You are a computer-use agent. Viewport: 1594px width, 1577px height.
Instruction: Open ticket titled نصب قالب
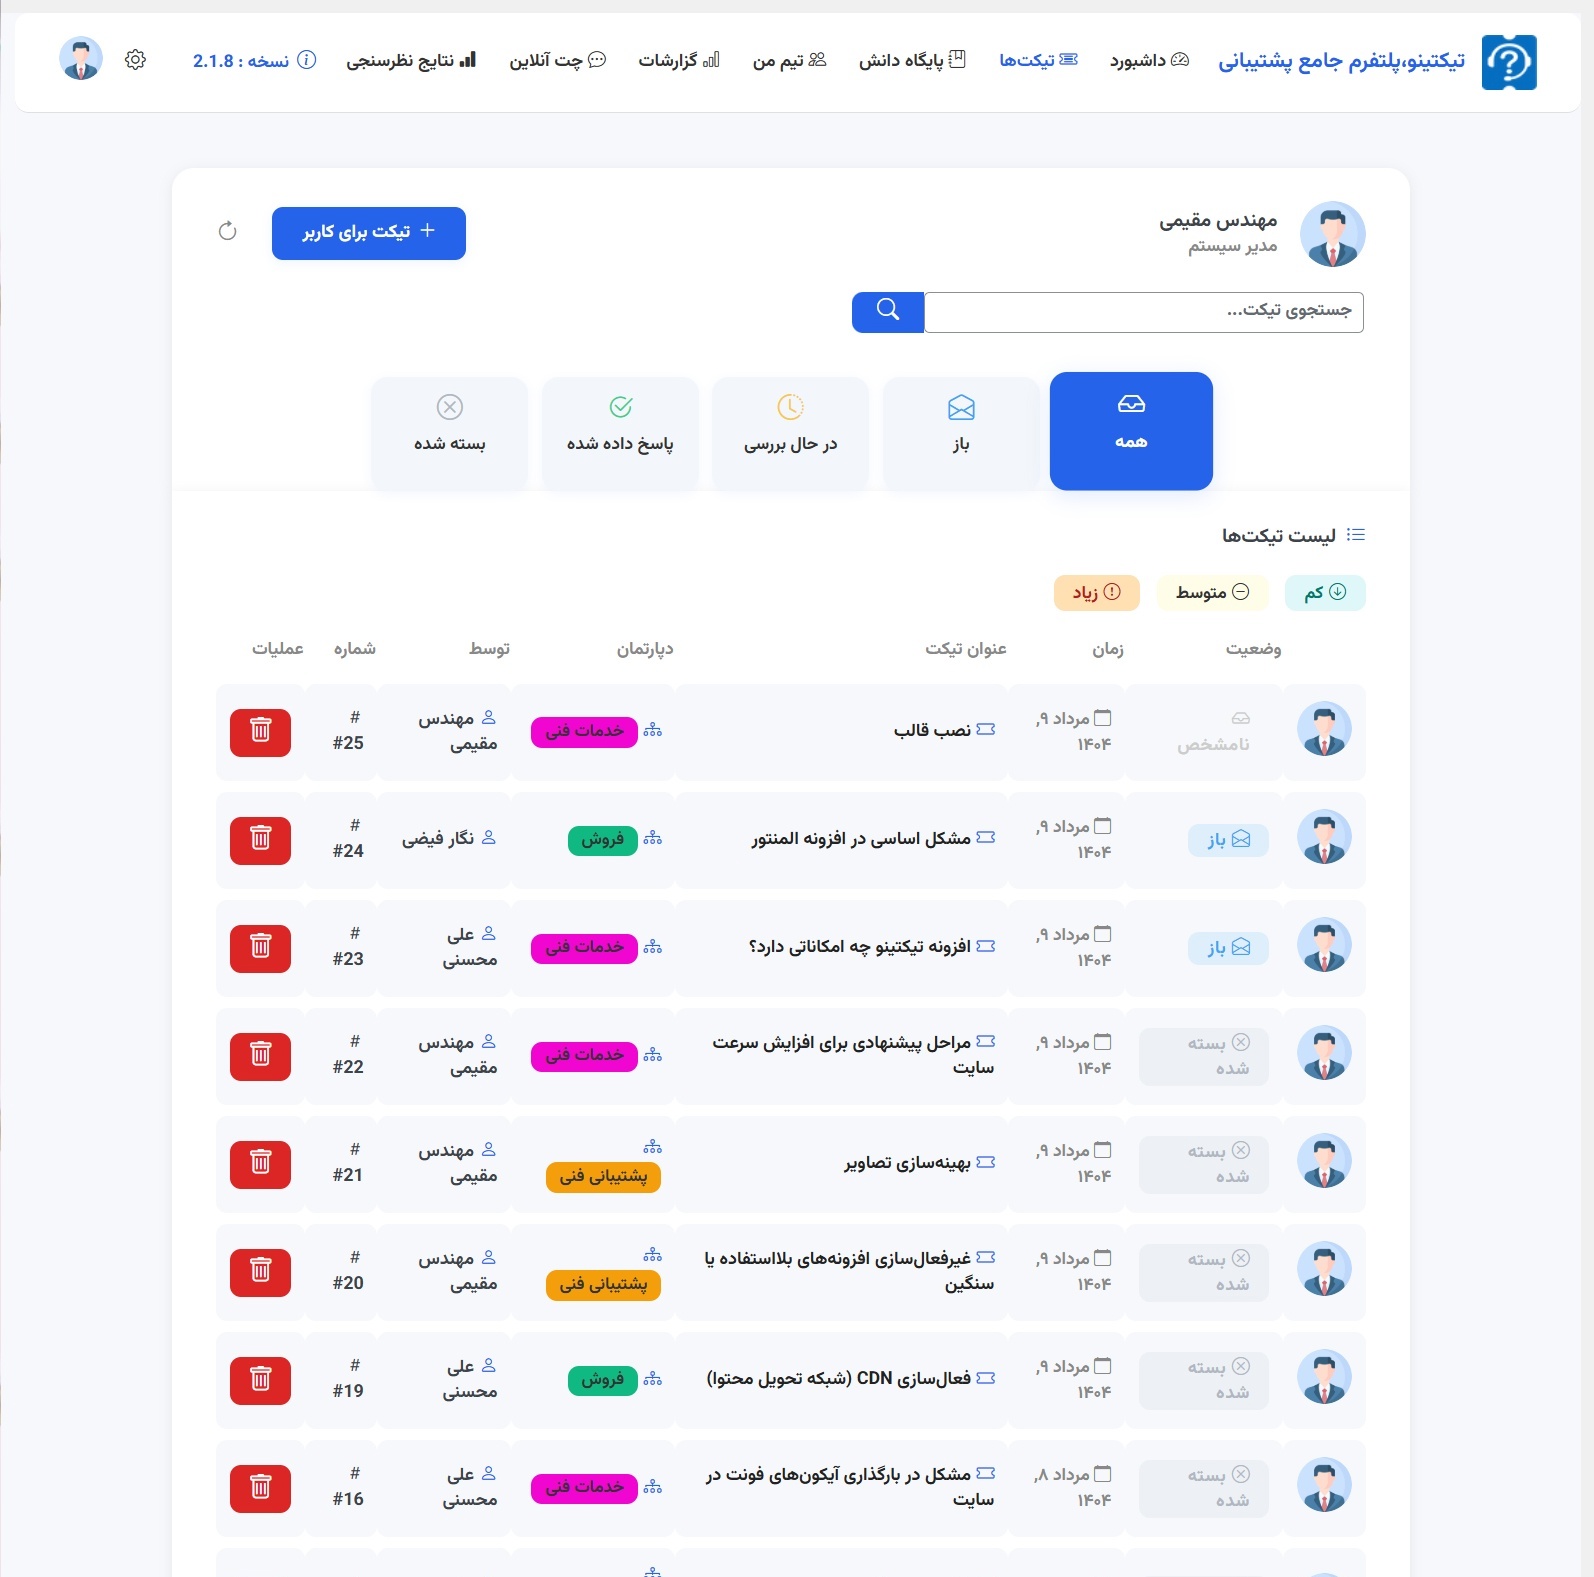tap(932, 731)
